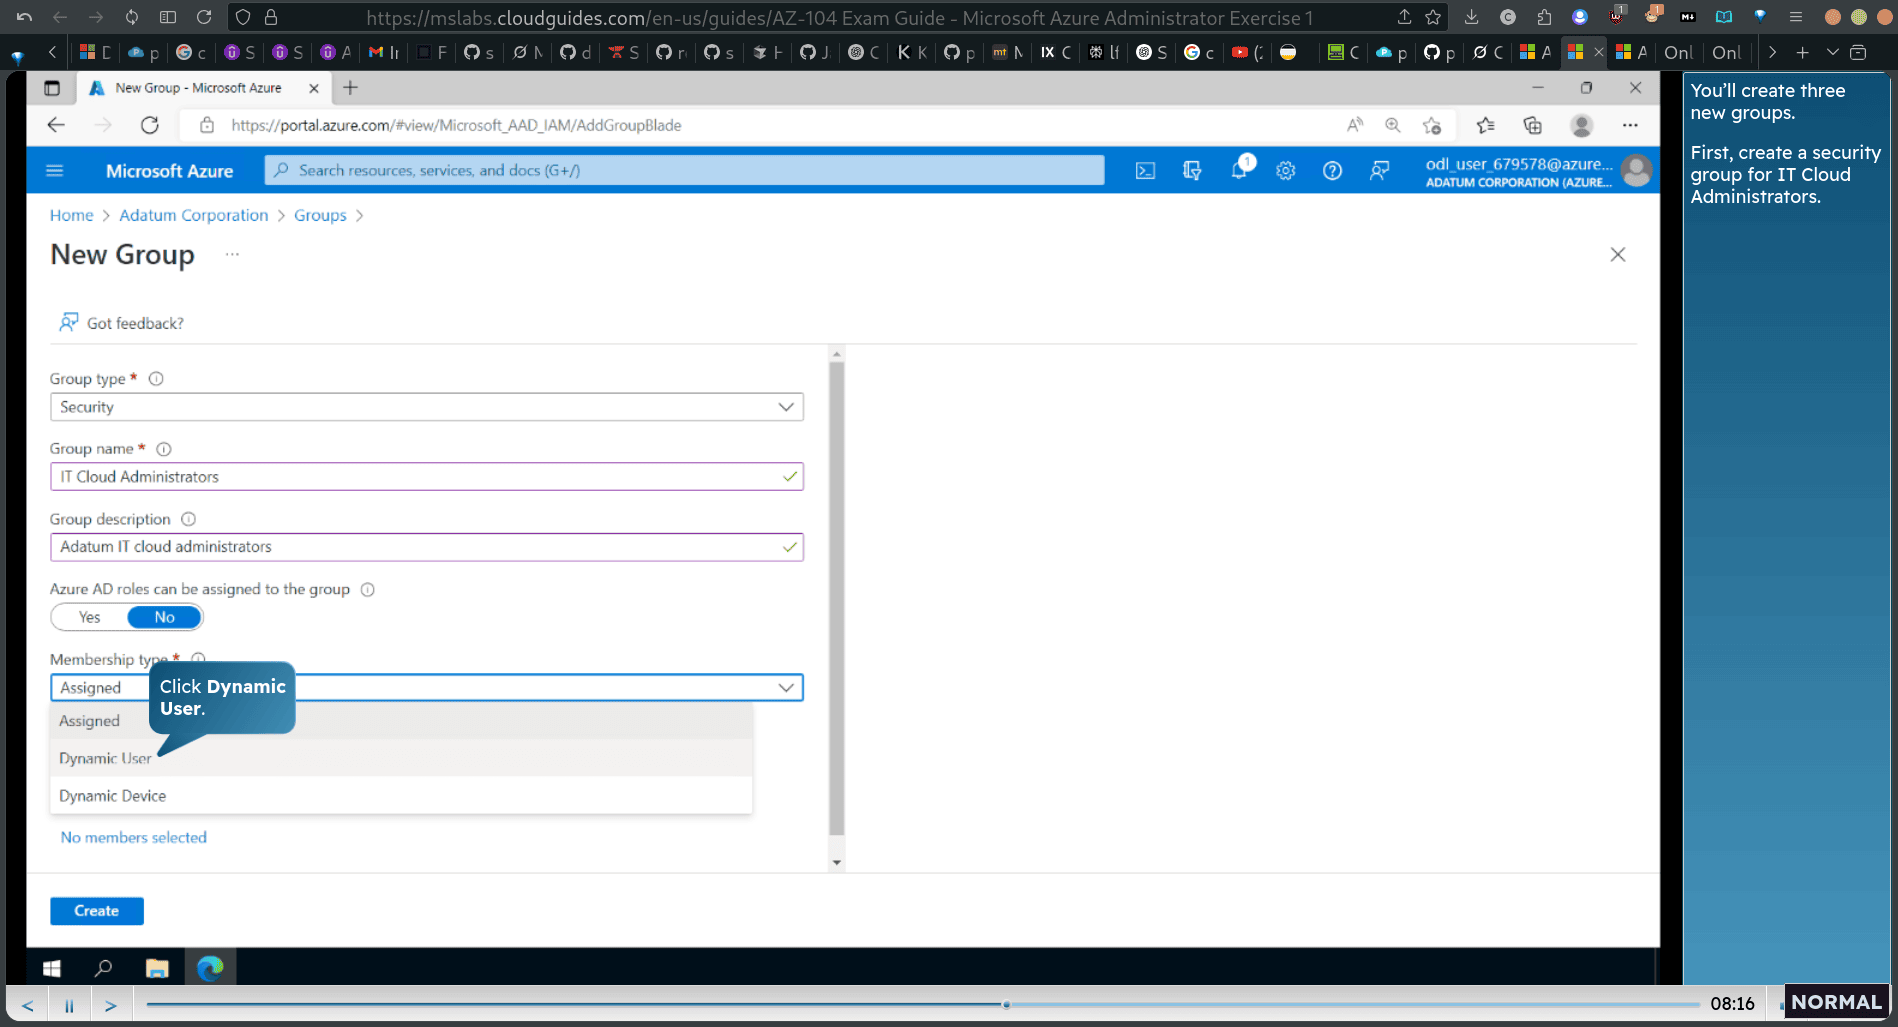Click the NORMAL speed button
The height and width of the screenshot is (1027, 1898).
[x=1836, y=1002]
